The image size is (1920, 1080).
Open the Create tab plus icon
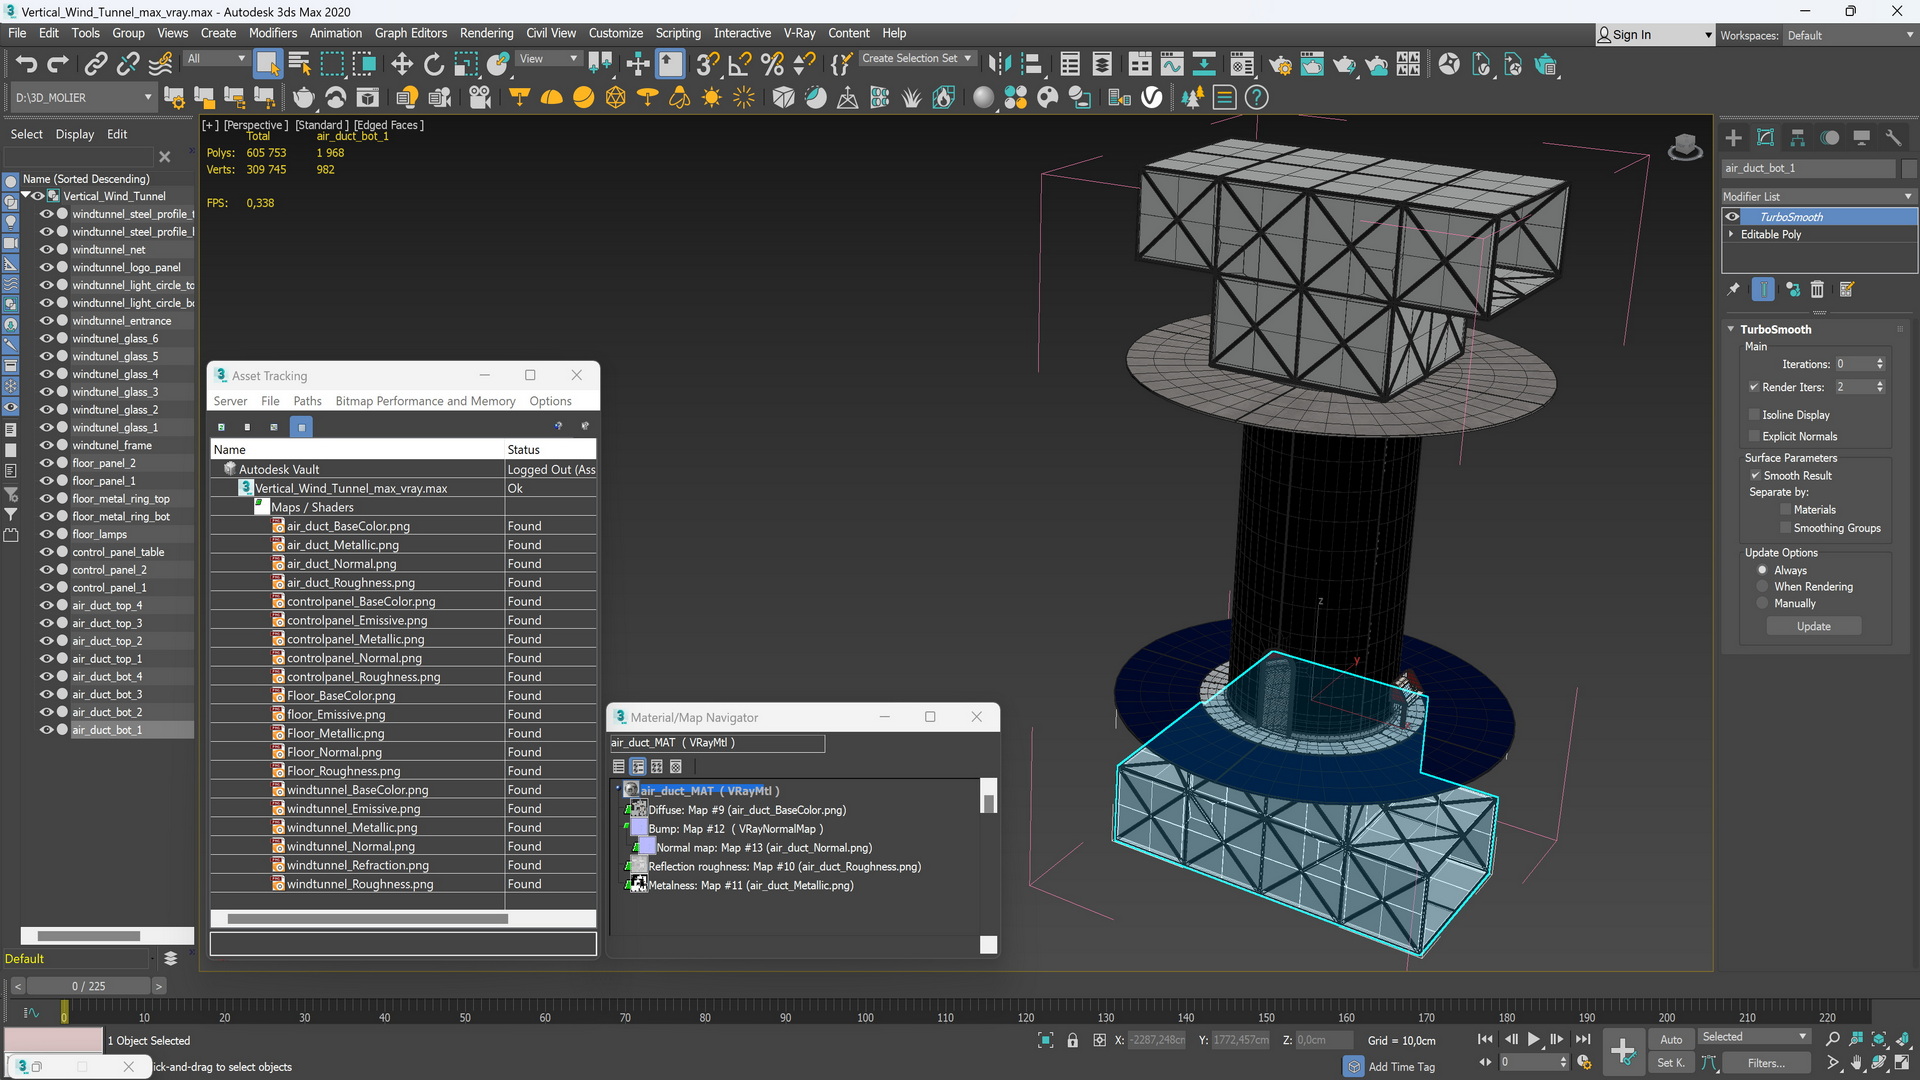(1734, 138)
